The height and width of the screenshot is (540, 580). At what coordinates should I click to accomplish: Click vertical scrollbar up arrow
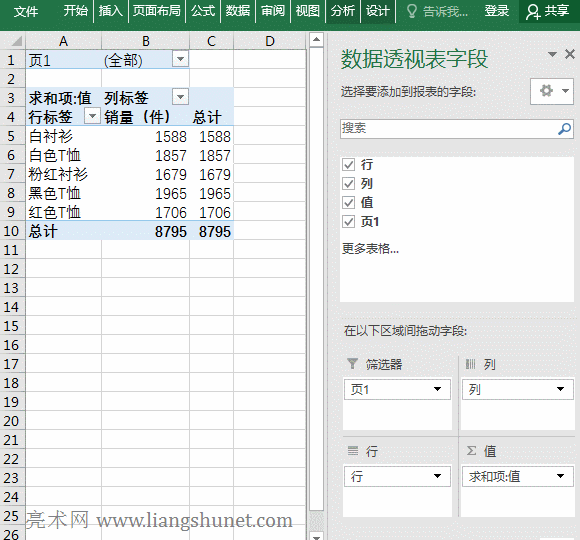pyautogui.click(x=316, y=40)
